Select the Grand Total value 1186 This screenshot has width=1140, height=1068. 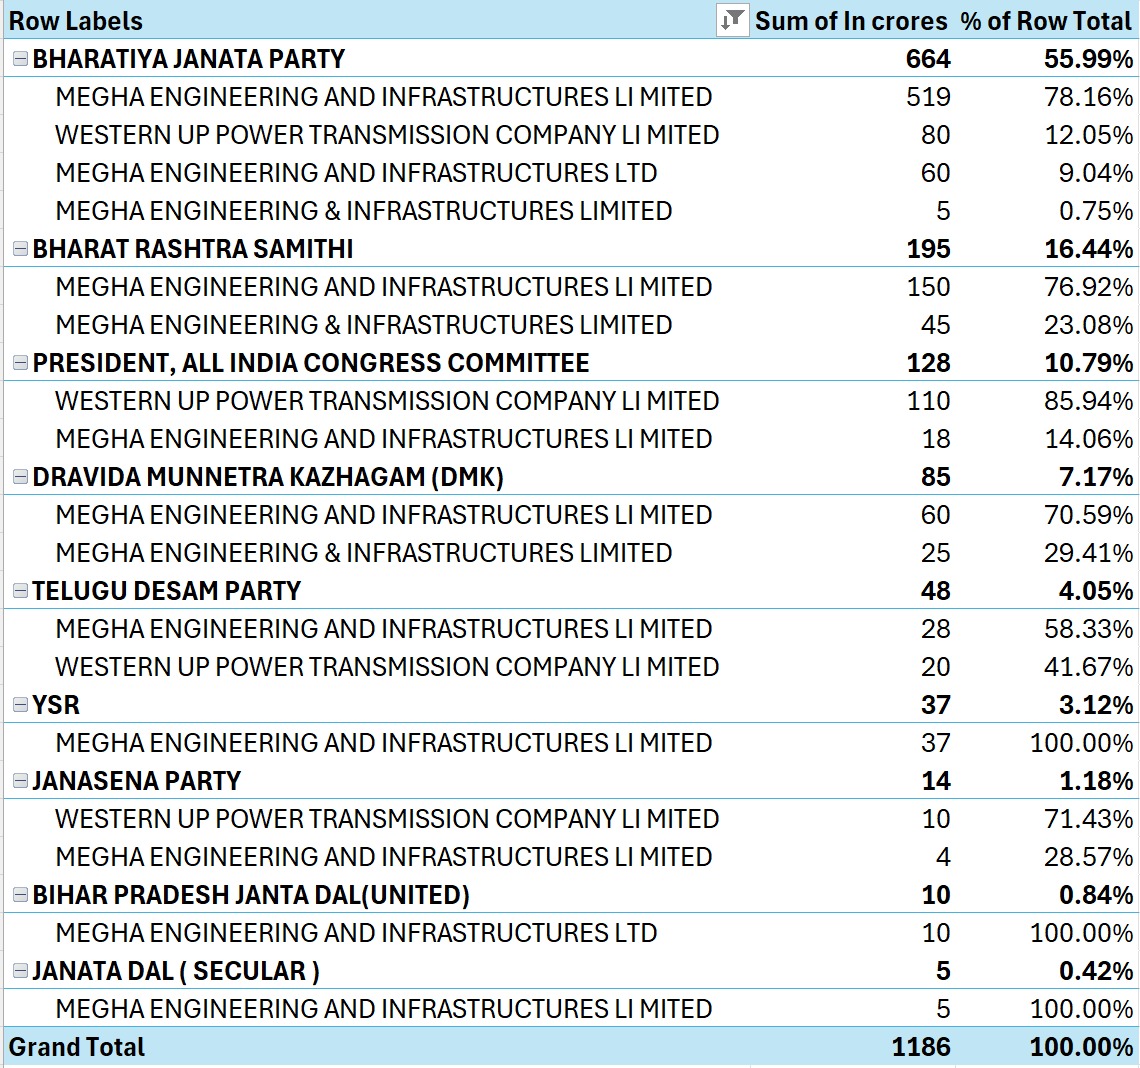[921, 1047]
